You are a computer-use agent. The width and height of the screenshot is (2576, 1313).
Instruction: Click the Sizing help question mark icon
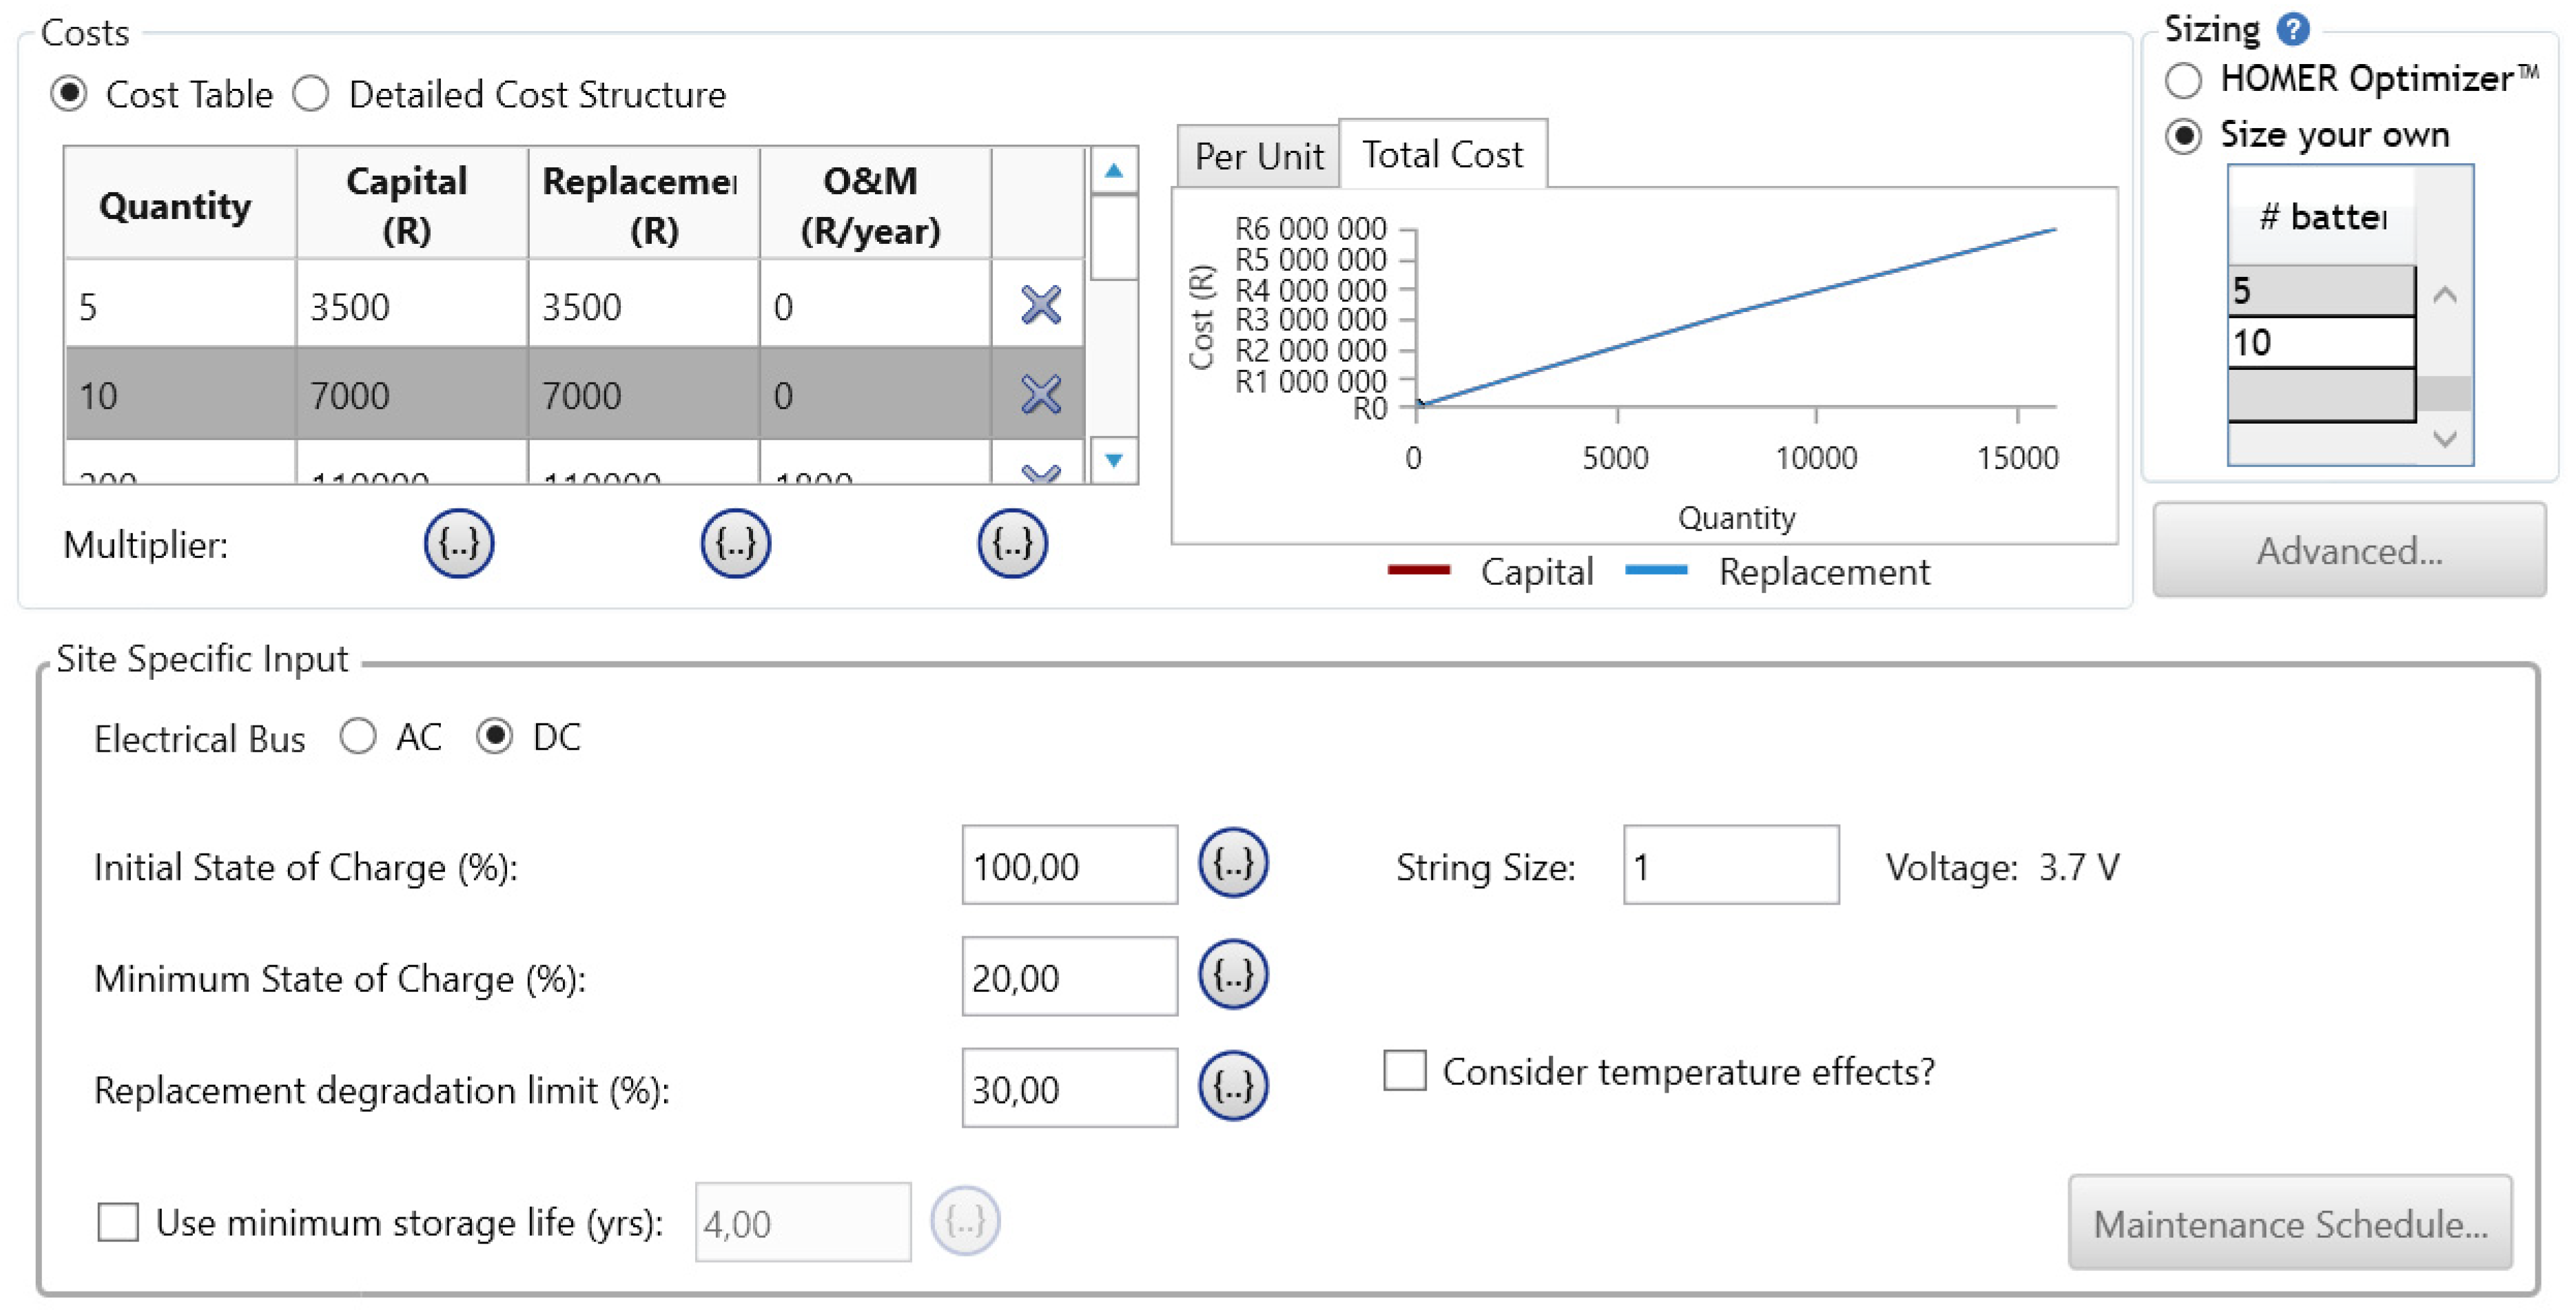pos(2293,29)
